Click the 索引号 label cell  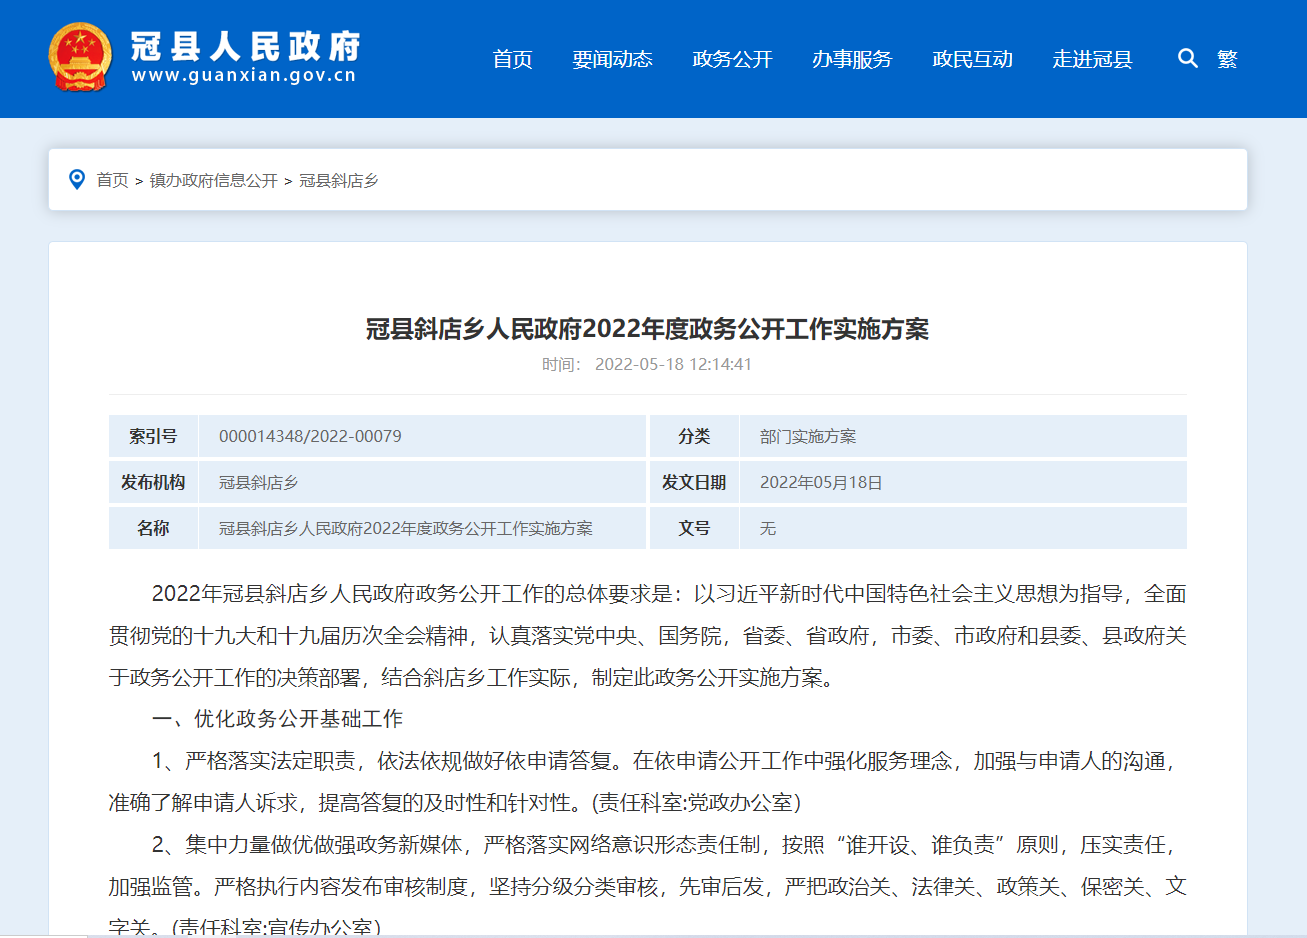pyautogui.click(x=153, y=436)
